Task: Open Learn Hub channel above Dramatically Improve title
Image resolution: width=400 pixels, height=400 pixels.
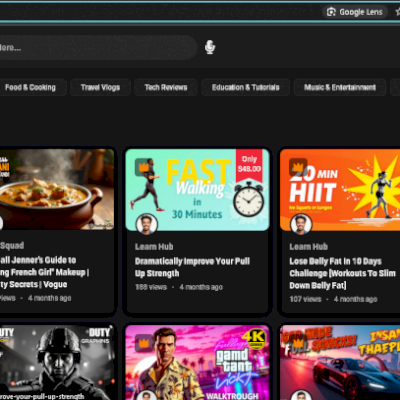Action: [x=154, y=247]
